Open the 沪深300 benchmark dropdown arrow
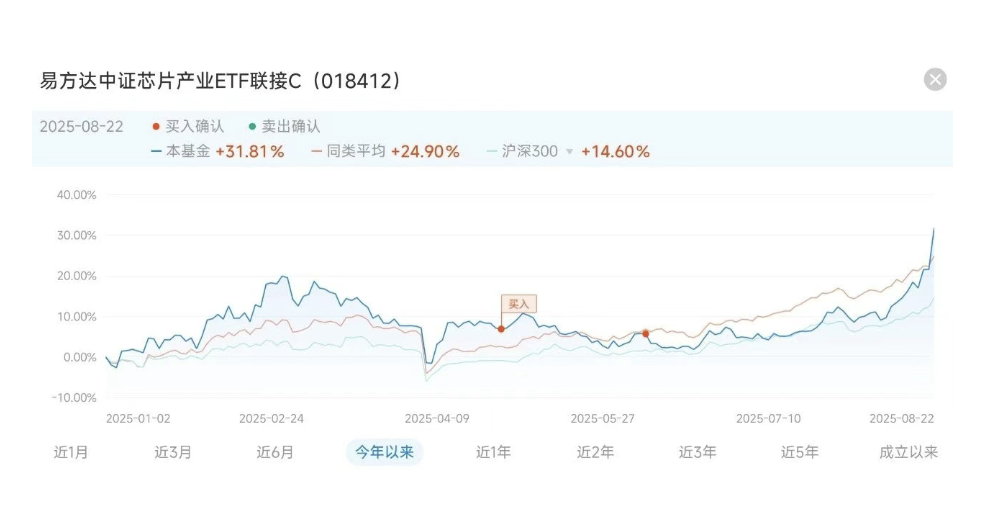996x508 pixels. tap(569, 152)
